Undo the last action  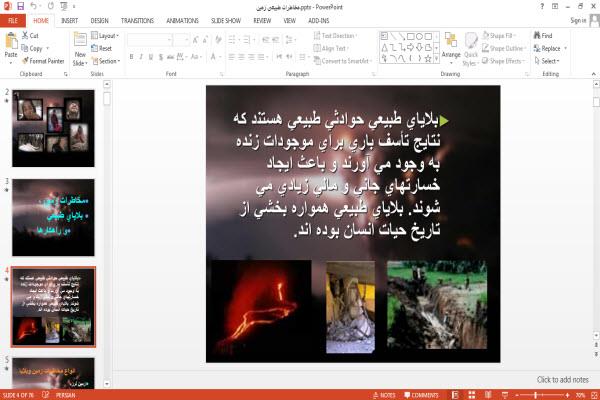pyautogui.click(x=34, y=6)
